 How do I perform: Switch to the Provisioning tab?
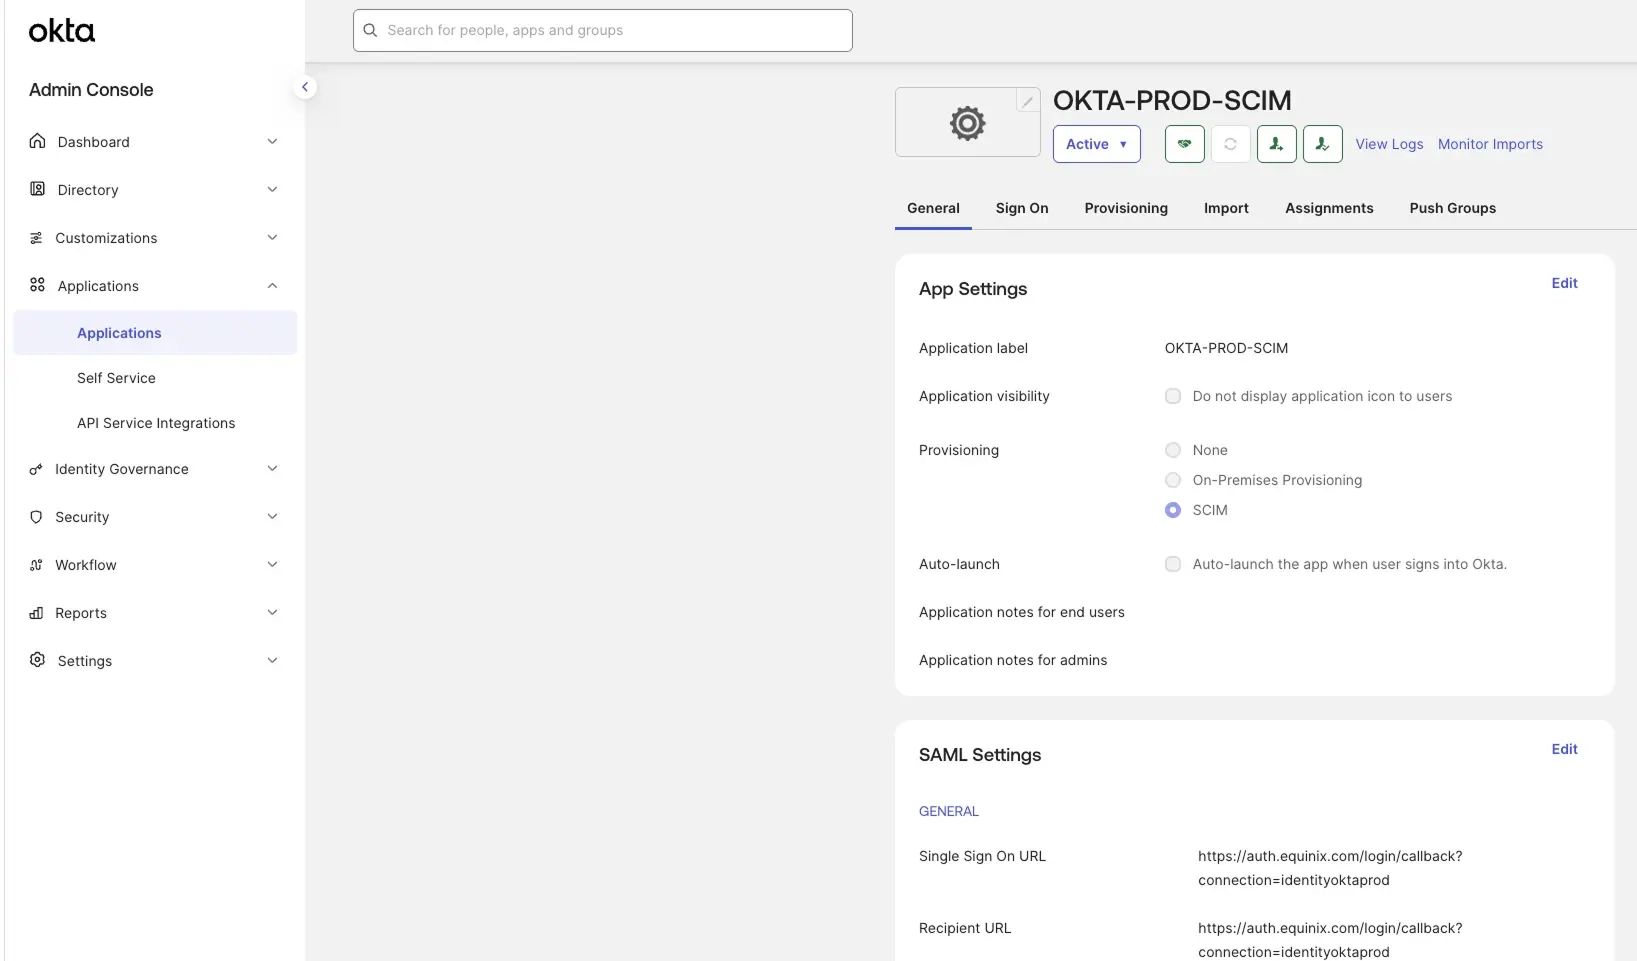click(x=1125, y=208)
